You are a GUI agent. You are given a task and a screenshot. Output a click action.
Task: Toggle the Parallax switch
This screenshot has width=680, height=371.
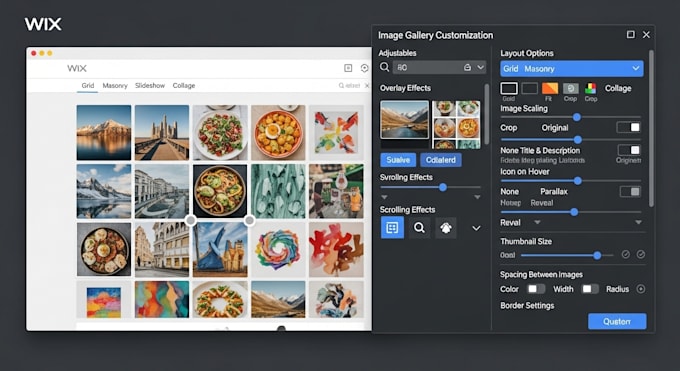630,192
